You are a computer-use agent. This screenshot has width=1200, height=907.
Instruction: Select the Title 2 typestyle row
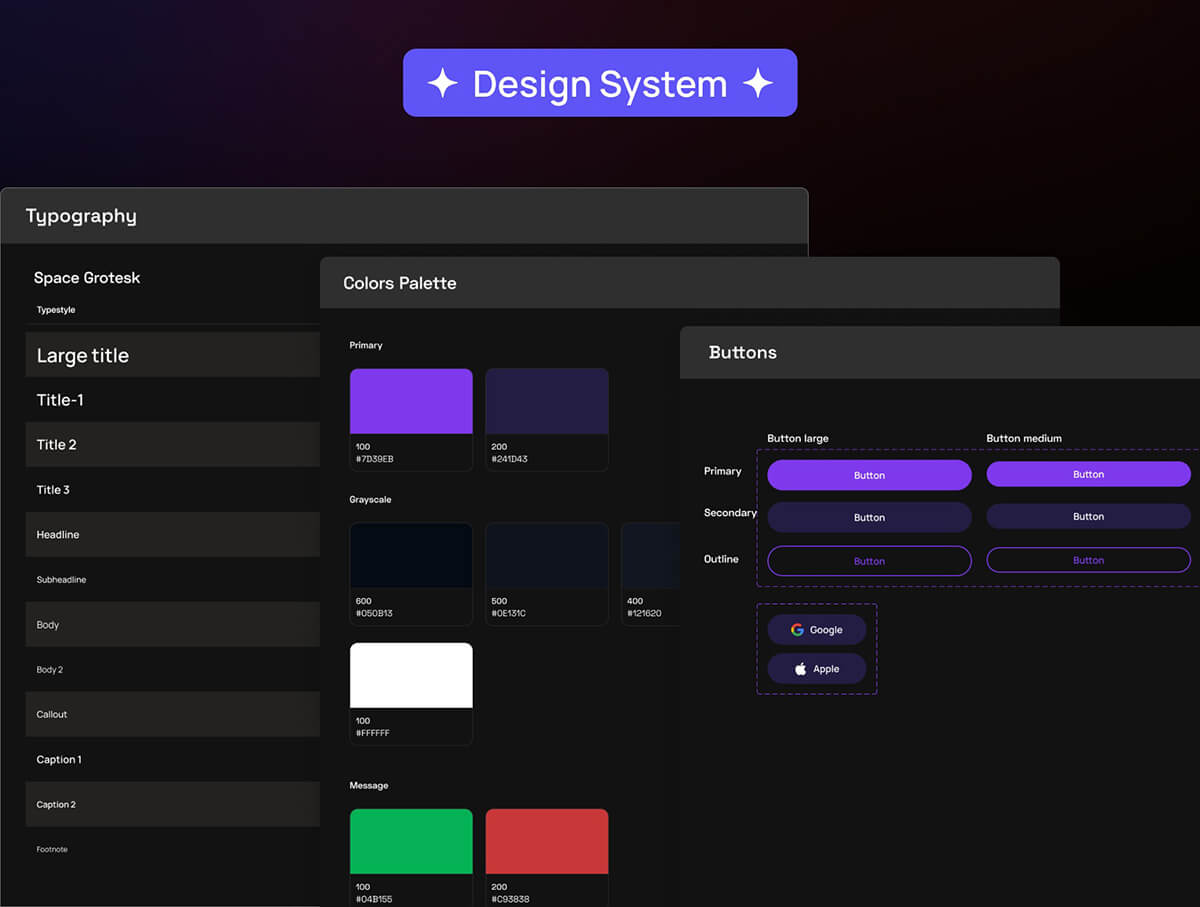point(172,445)
